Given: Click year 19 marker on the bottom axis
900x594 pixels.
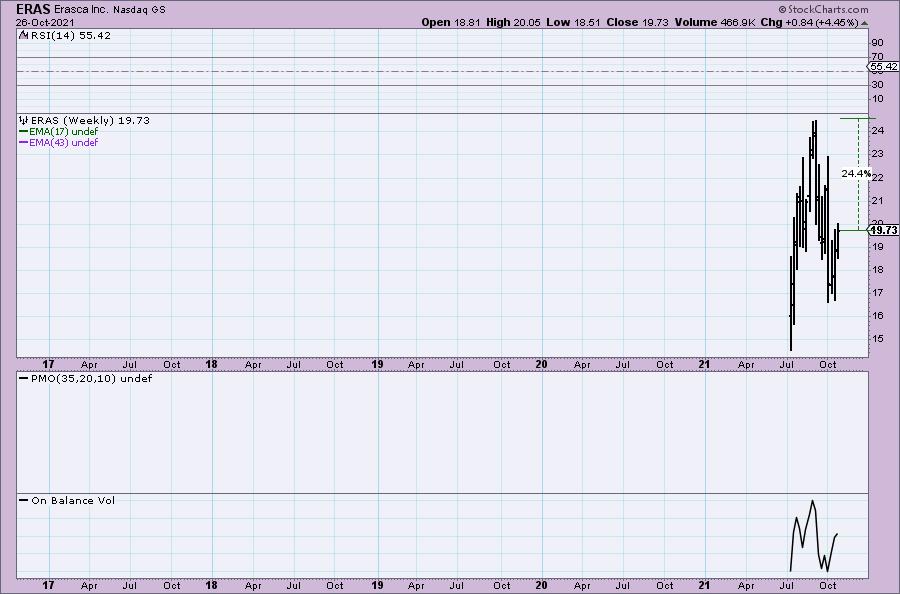Looking at the screenshot, I should (377, 585).
